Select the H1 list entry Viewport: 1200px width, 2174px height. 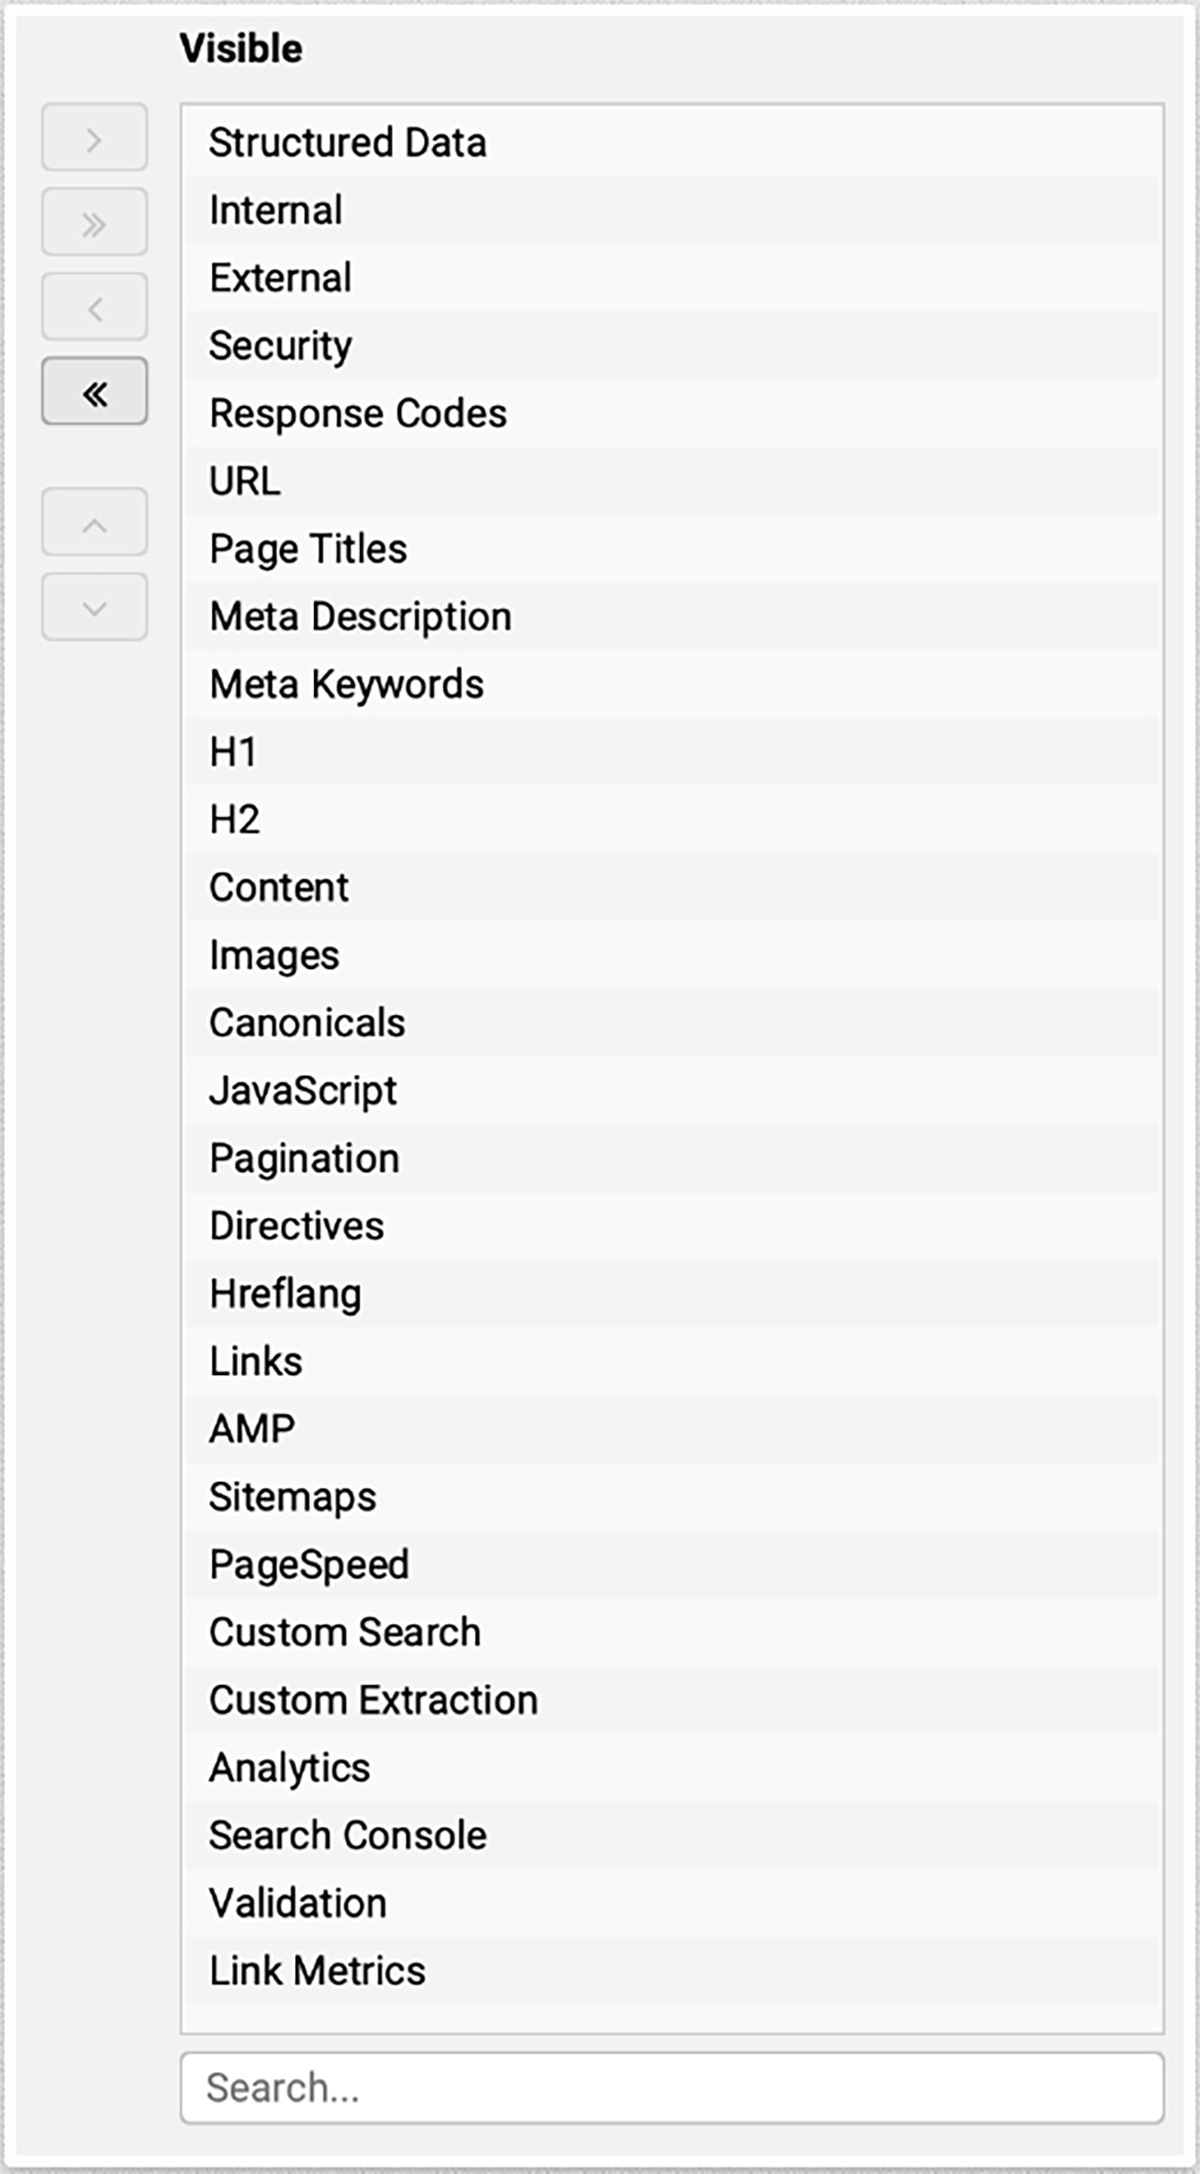[x=672, y=752]
